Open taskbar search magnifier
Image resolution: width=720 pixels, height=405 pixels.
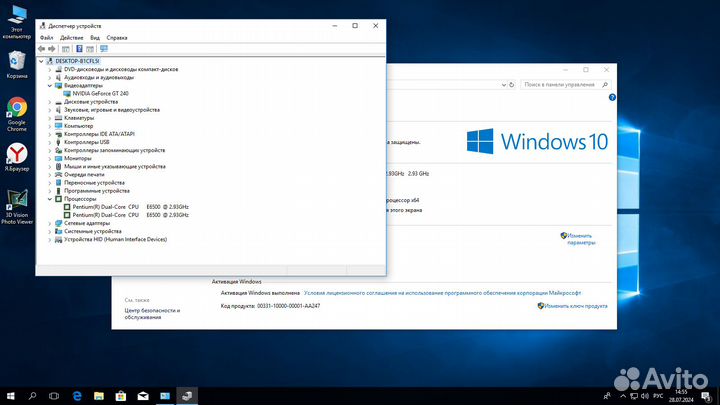tap(32, 396)
